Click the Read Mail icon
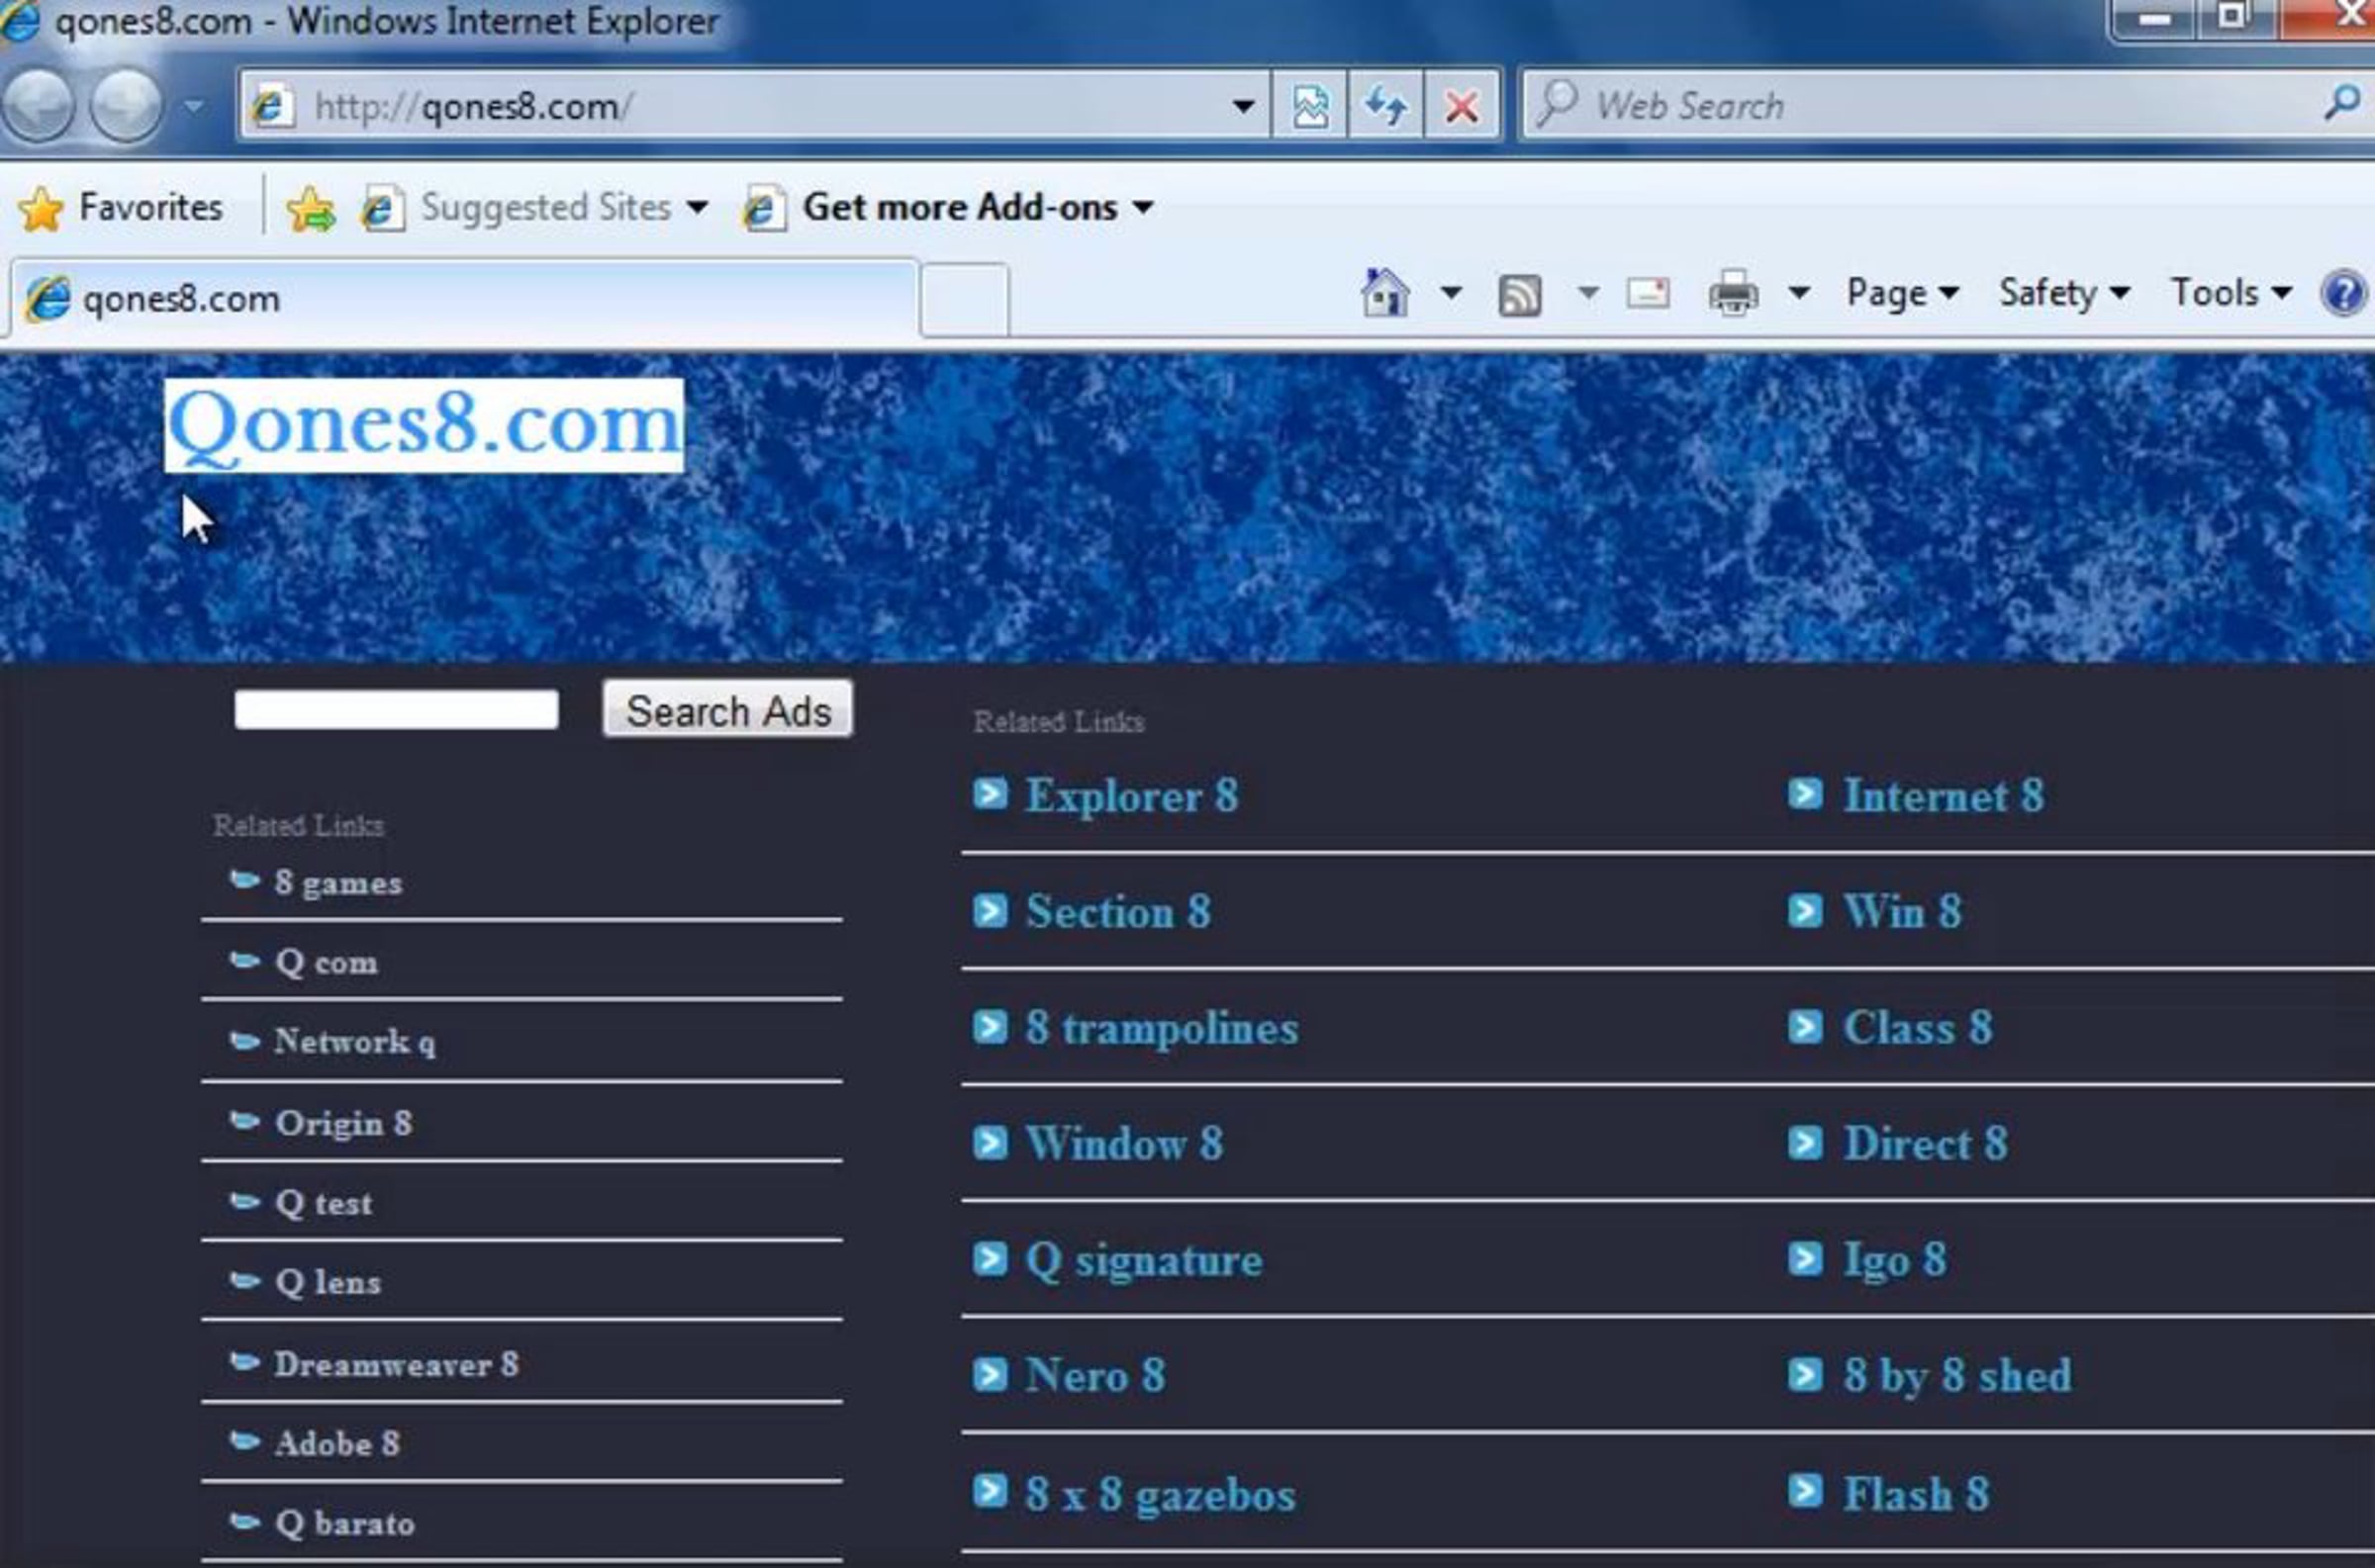The height and width of the screenshot is (1568, 2375). pyautogui.click(x=1647, y=294)
